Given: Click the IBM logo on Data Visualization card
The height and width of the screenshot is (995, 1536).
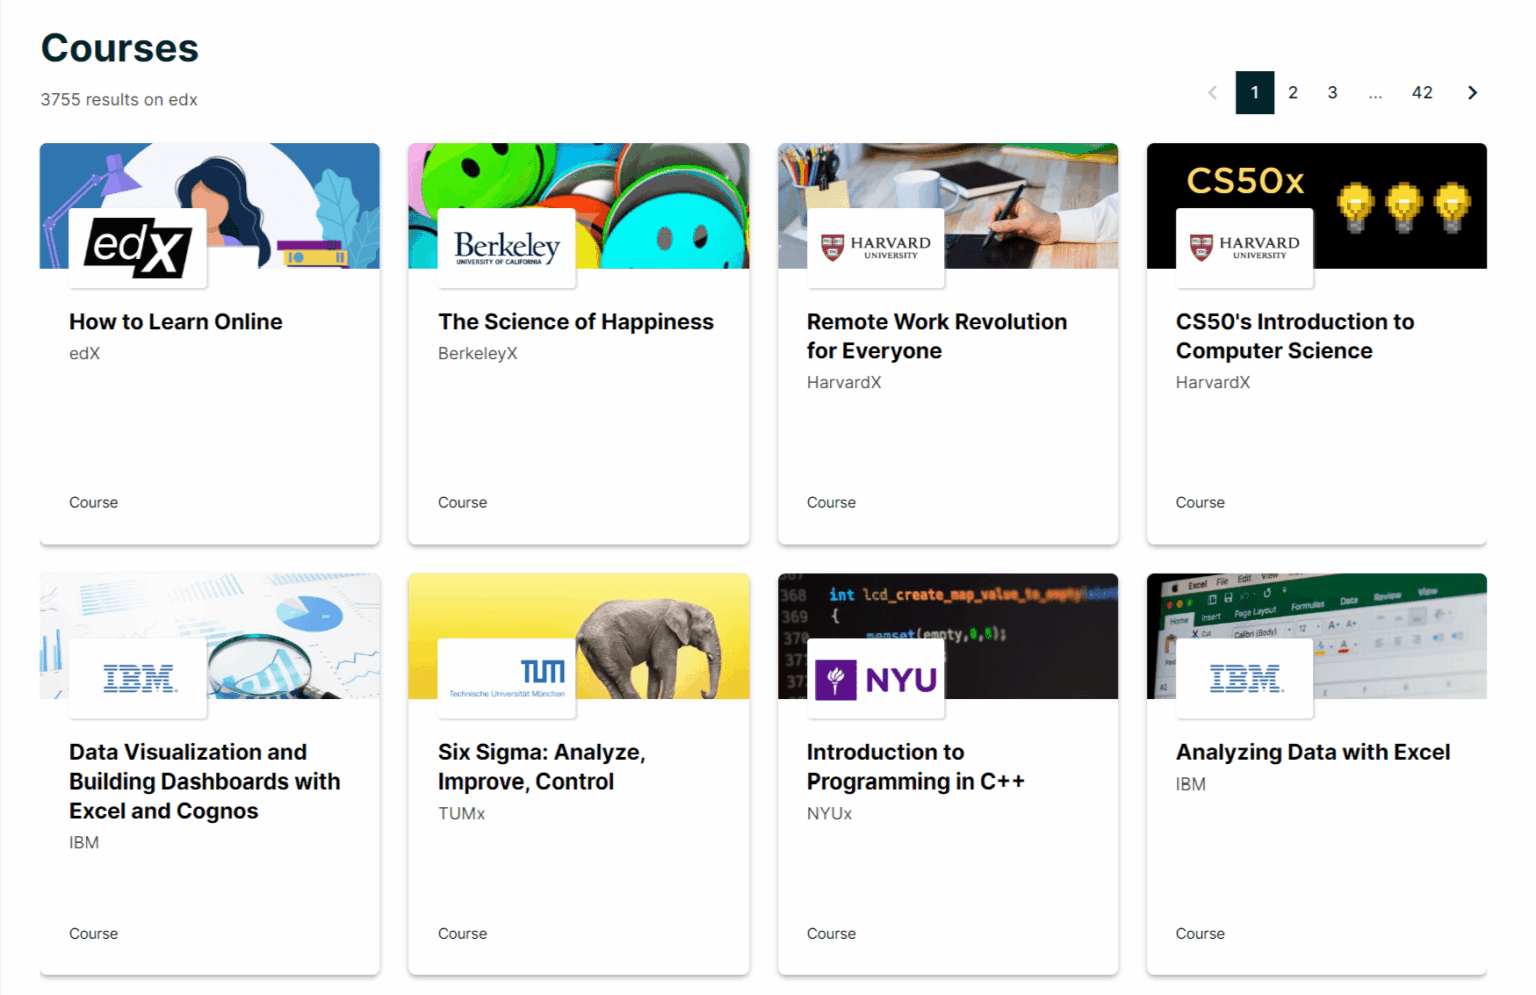Looking at the screenshot, I should click(137, 679).
